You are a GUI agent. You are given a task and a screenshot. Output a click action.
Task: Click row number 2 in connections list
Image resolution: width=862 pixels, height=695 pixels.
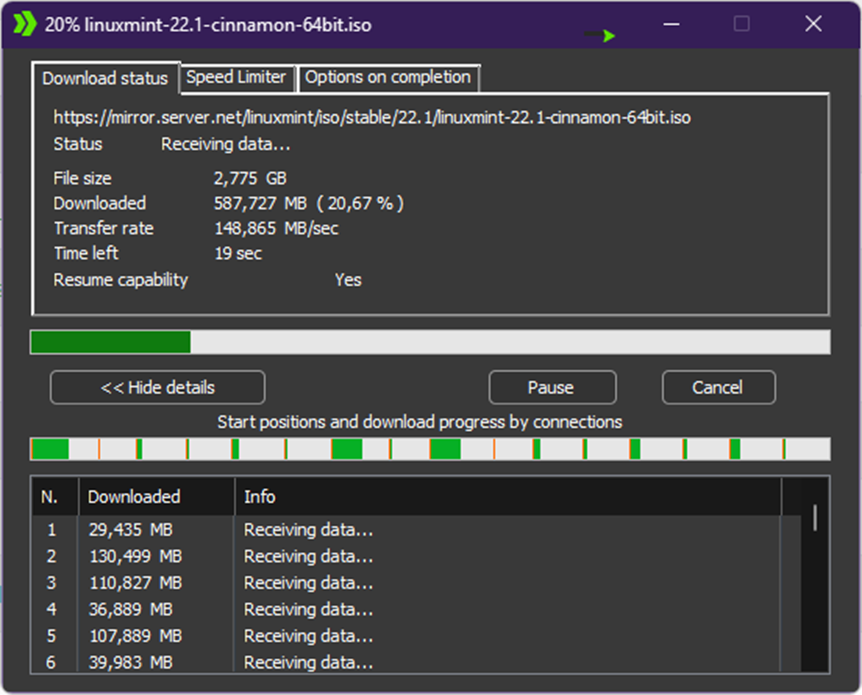(51, 556)
